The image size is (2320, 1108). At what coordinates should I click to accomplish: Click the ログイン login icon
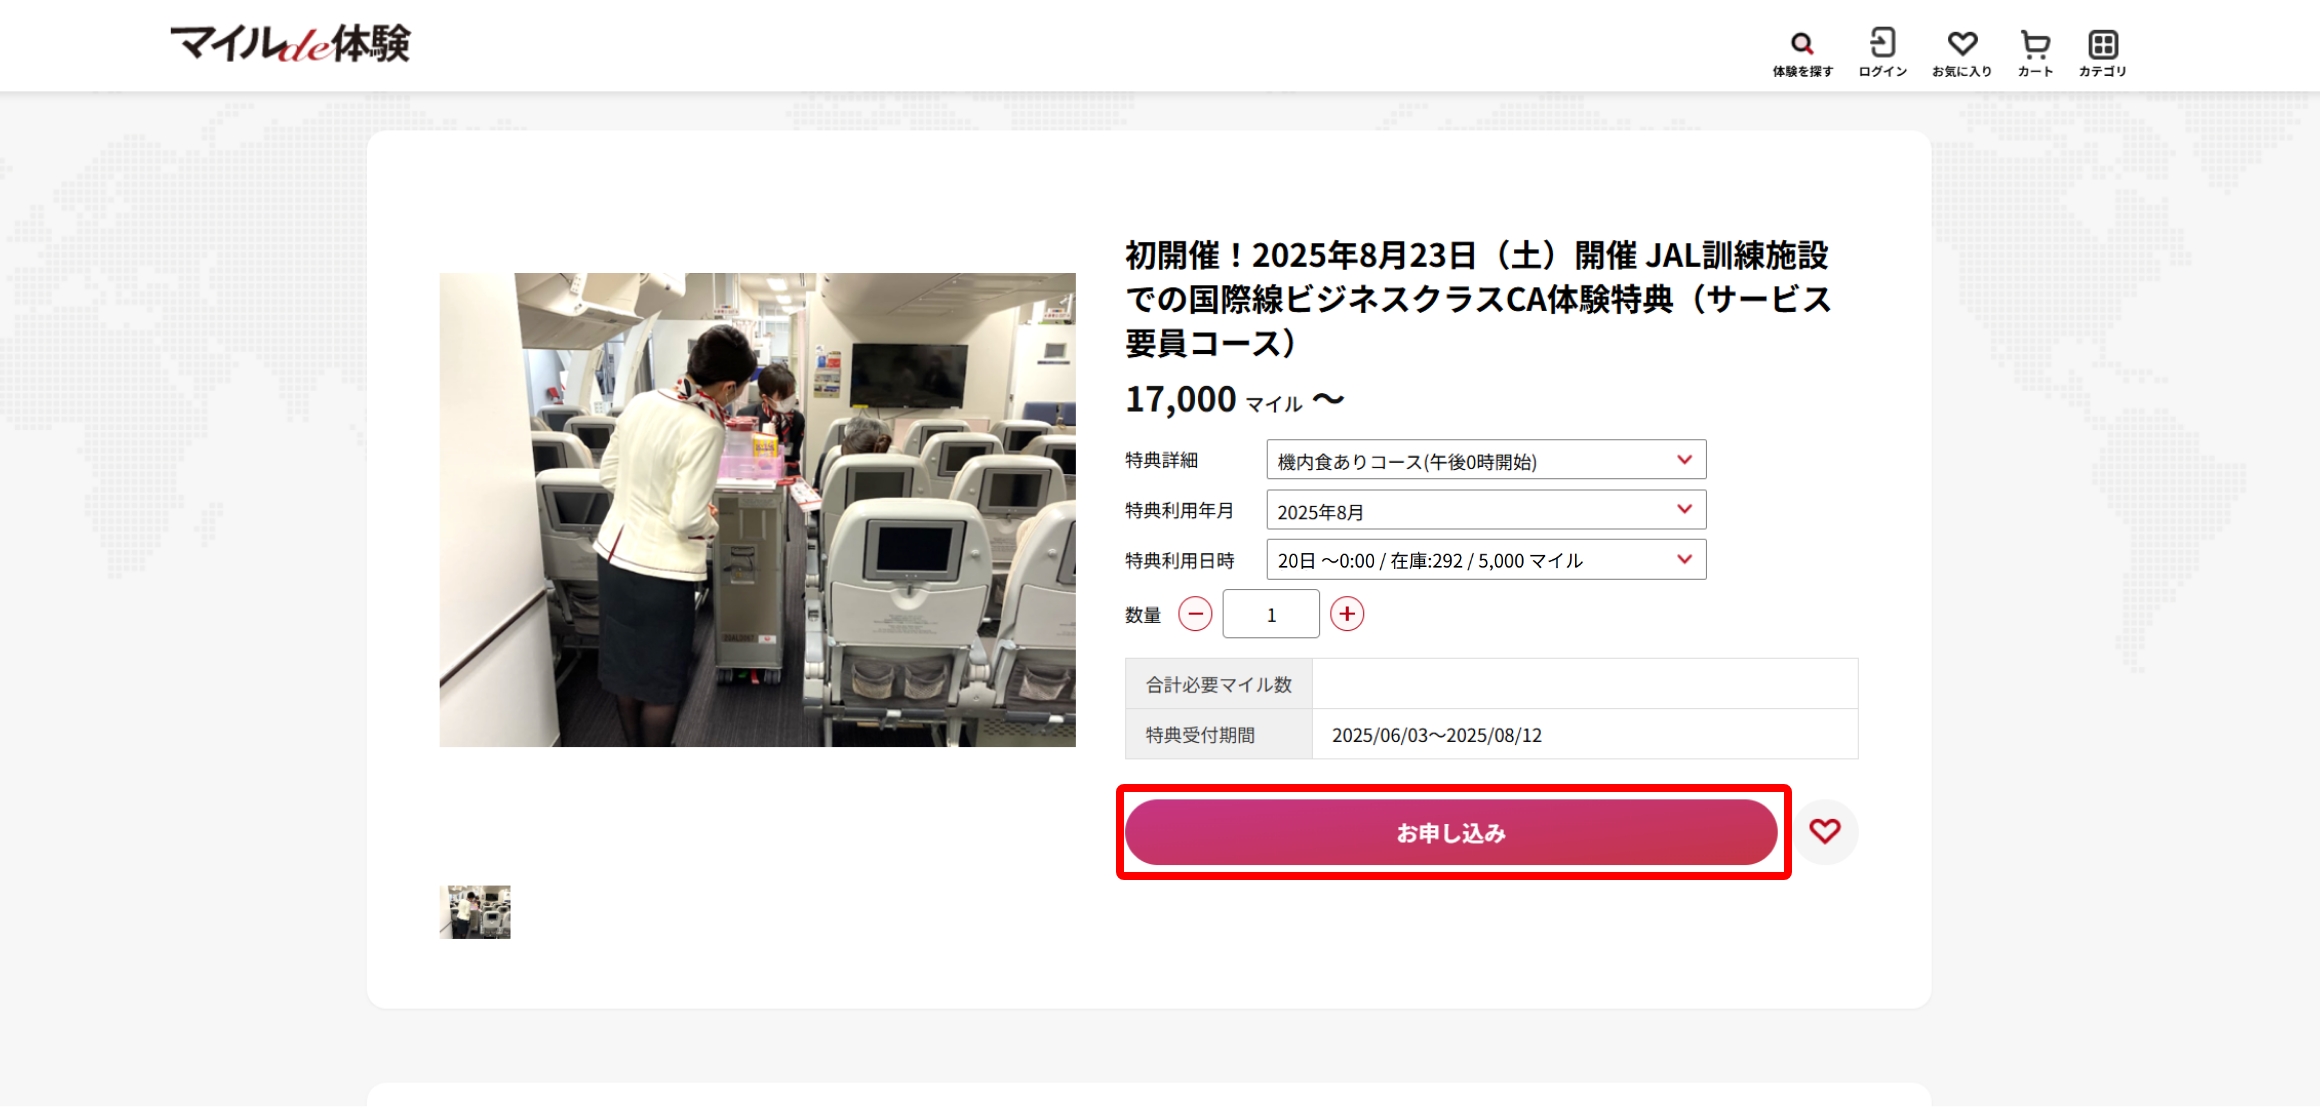1883,52
